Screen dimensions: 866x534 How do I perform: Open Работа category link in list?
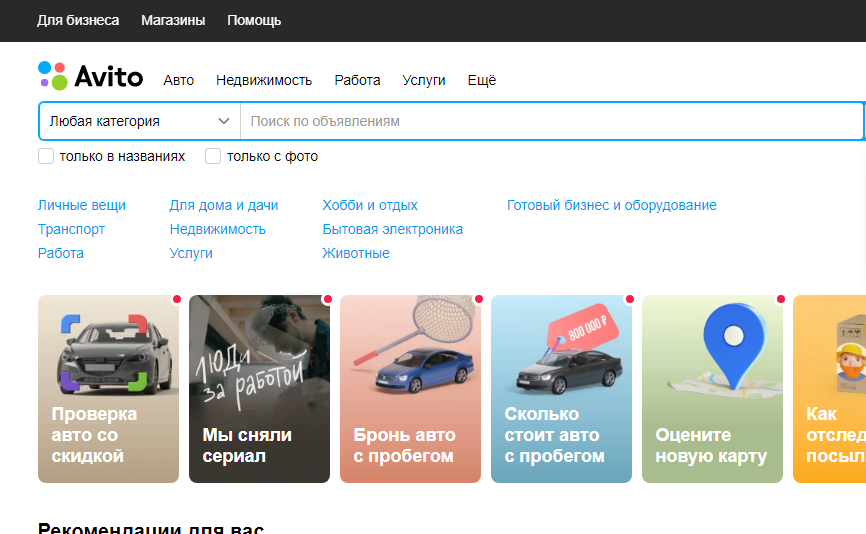[61, 253]
